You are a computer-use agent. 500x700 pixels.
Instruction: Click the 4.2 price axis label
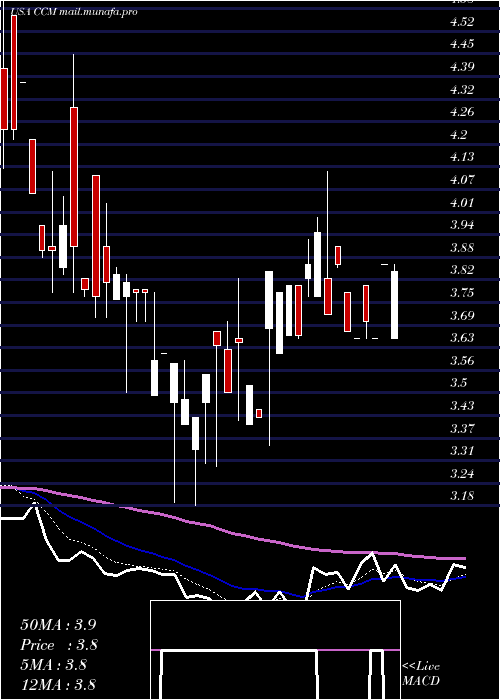(x=459, y=135)
